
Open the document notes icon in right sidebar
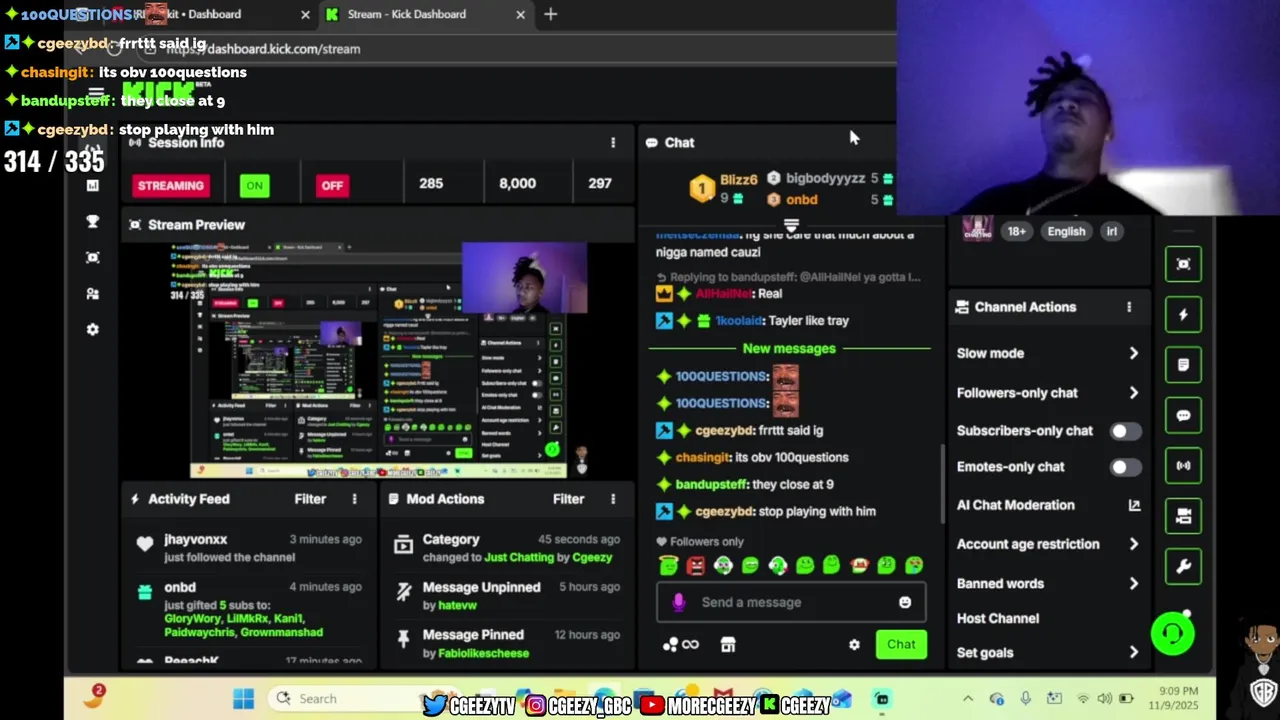tap(1183, 365)
